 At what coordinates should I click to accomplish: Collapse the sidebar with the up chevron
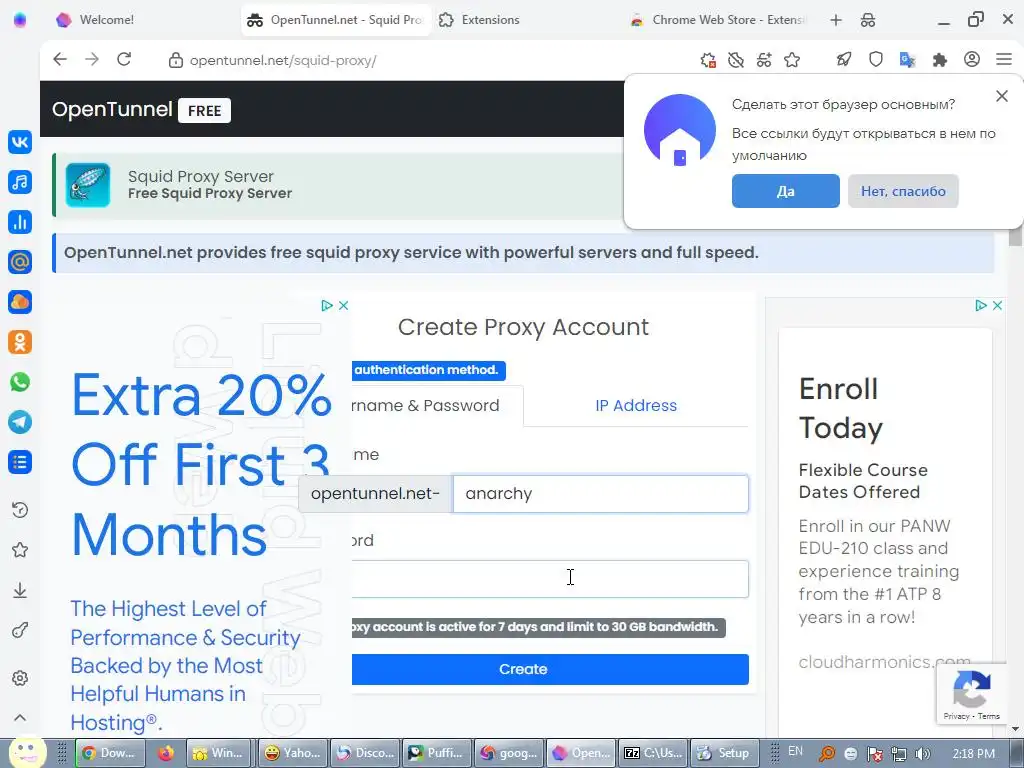click(x=20, y=718)
